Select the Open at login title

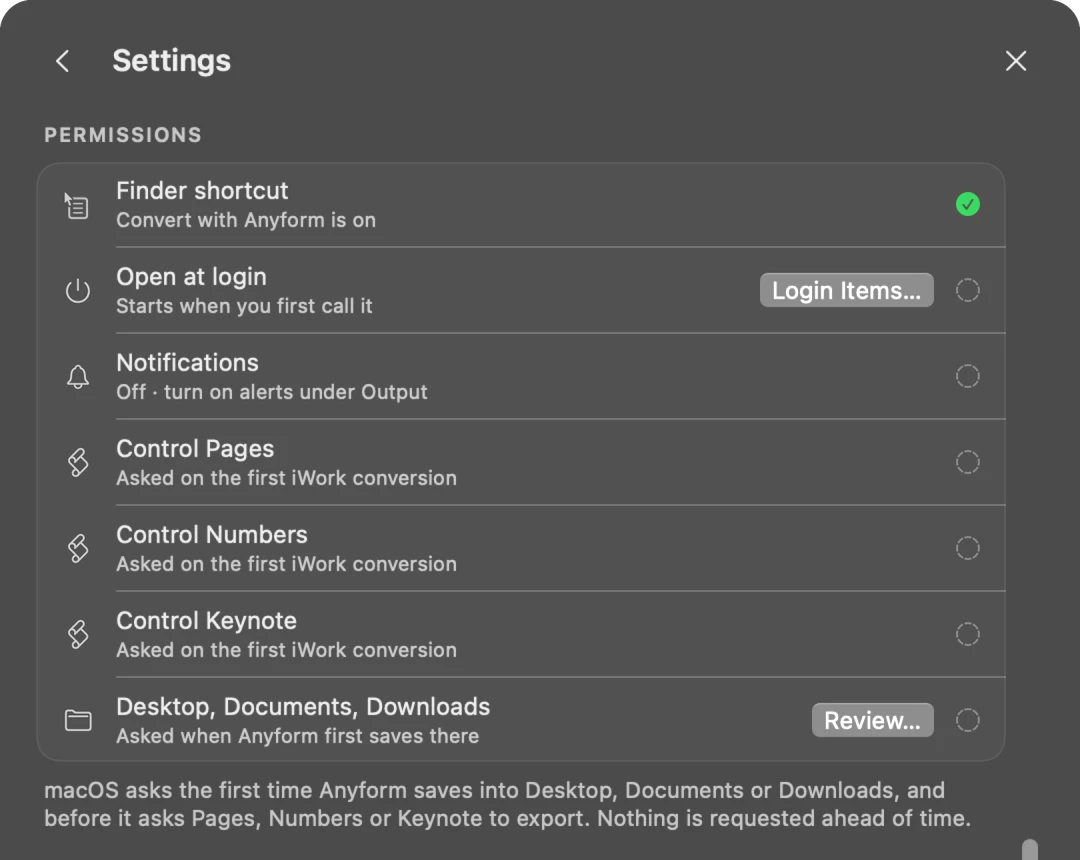coord(191,277)
